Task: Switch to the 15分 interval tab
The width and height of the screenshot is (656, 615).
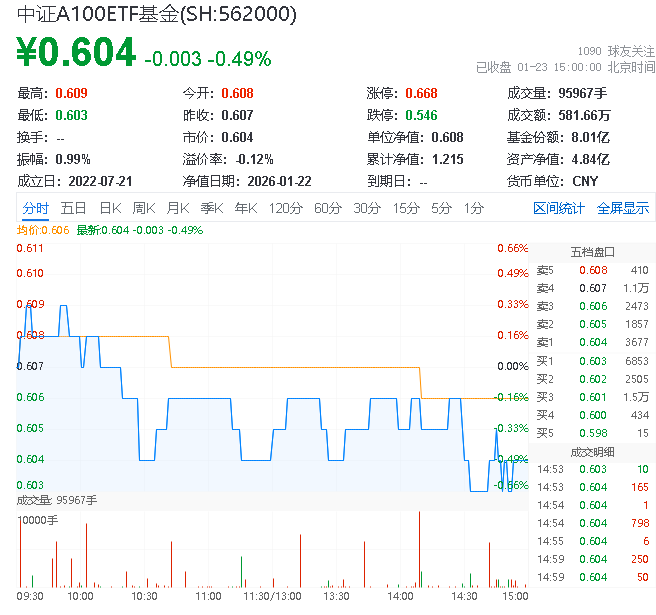Action: 406,208
